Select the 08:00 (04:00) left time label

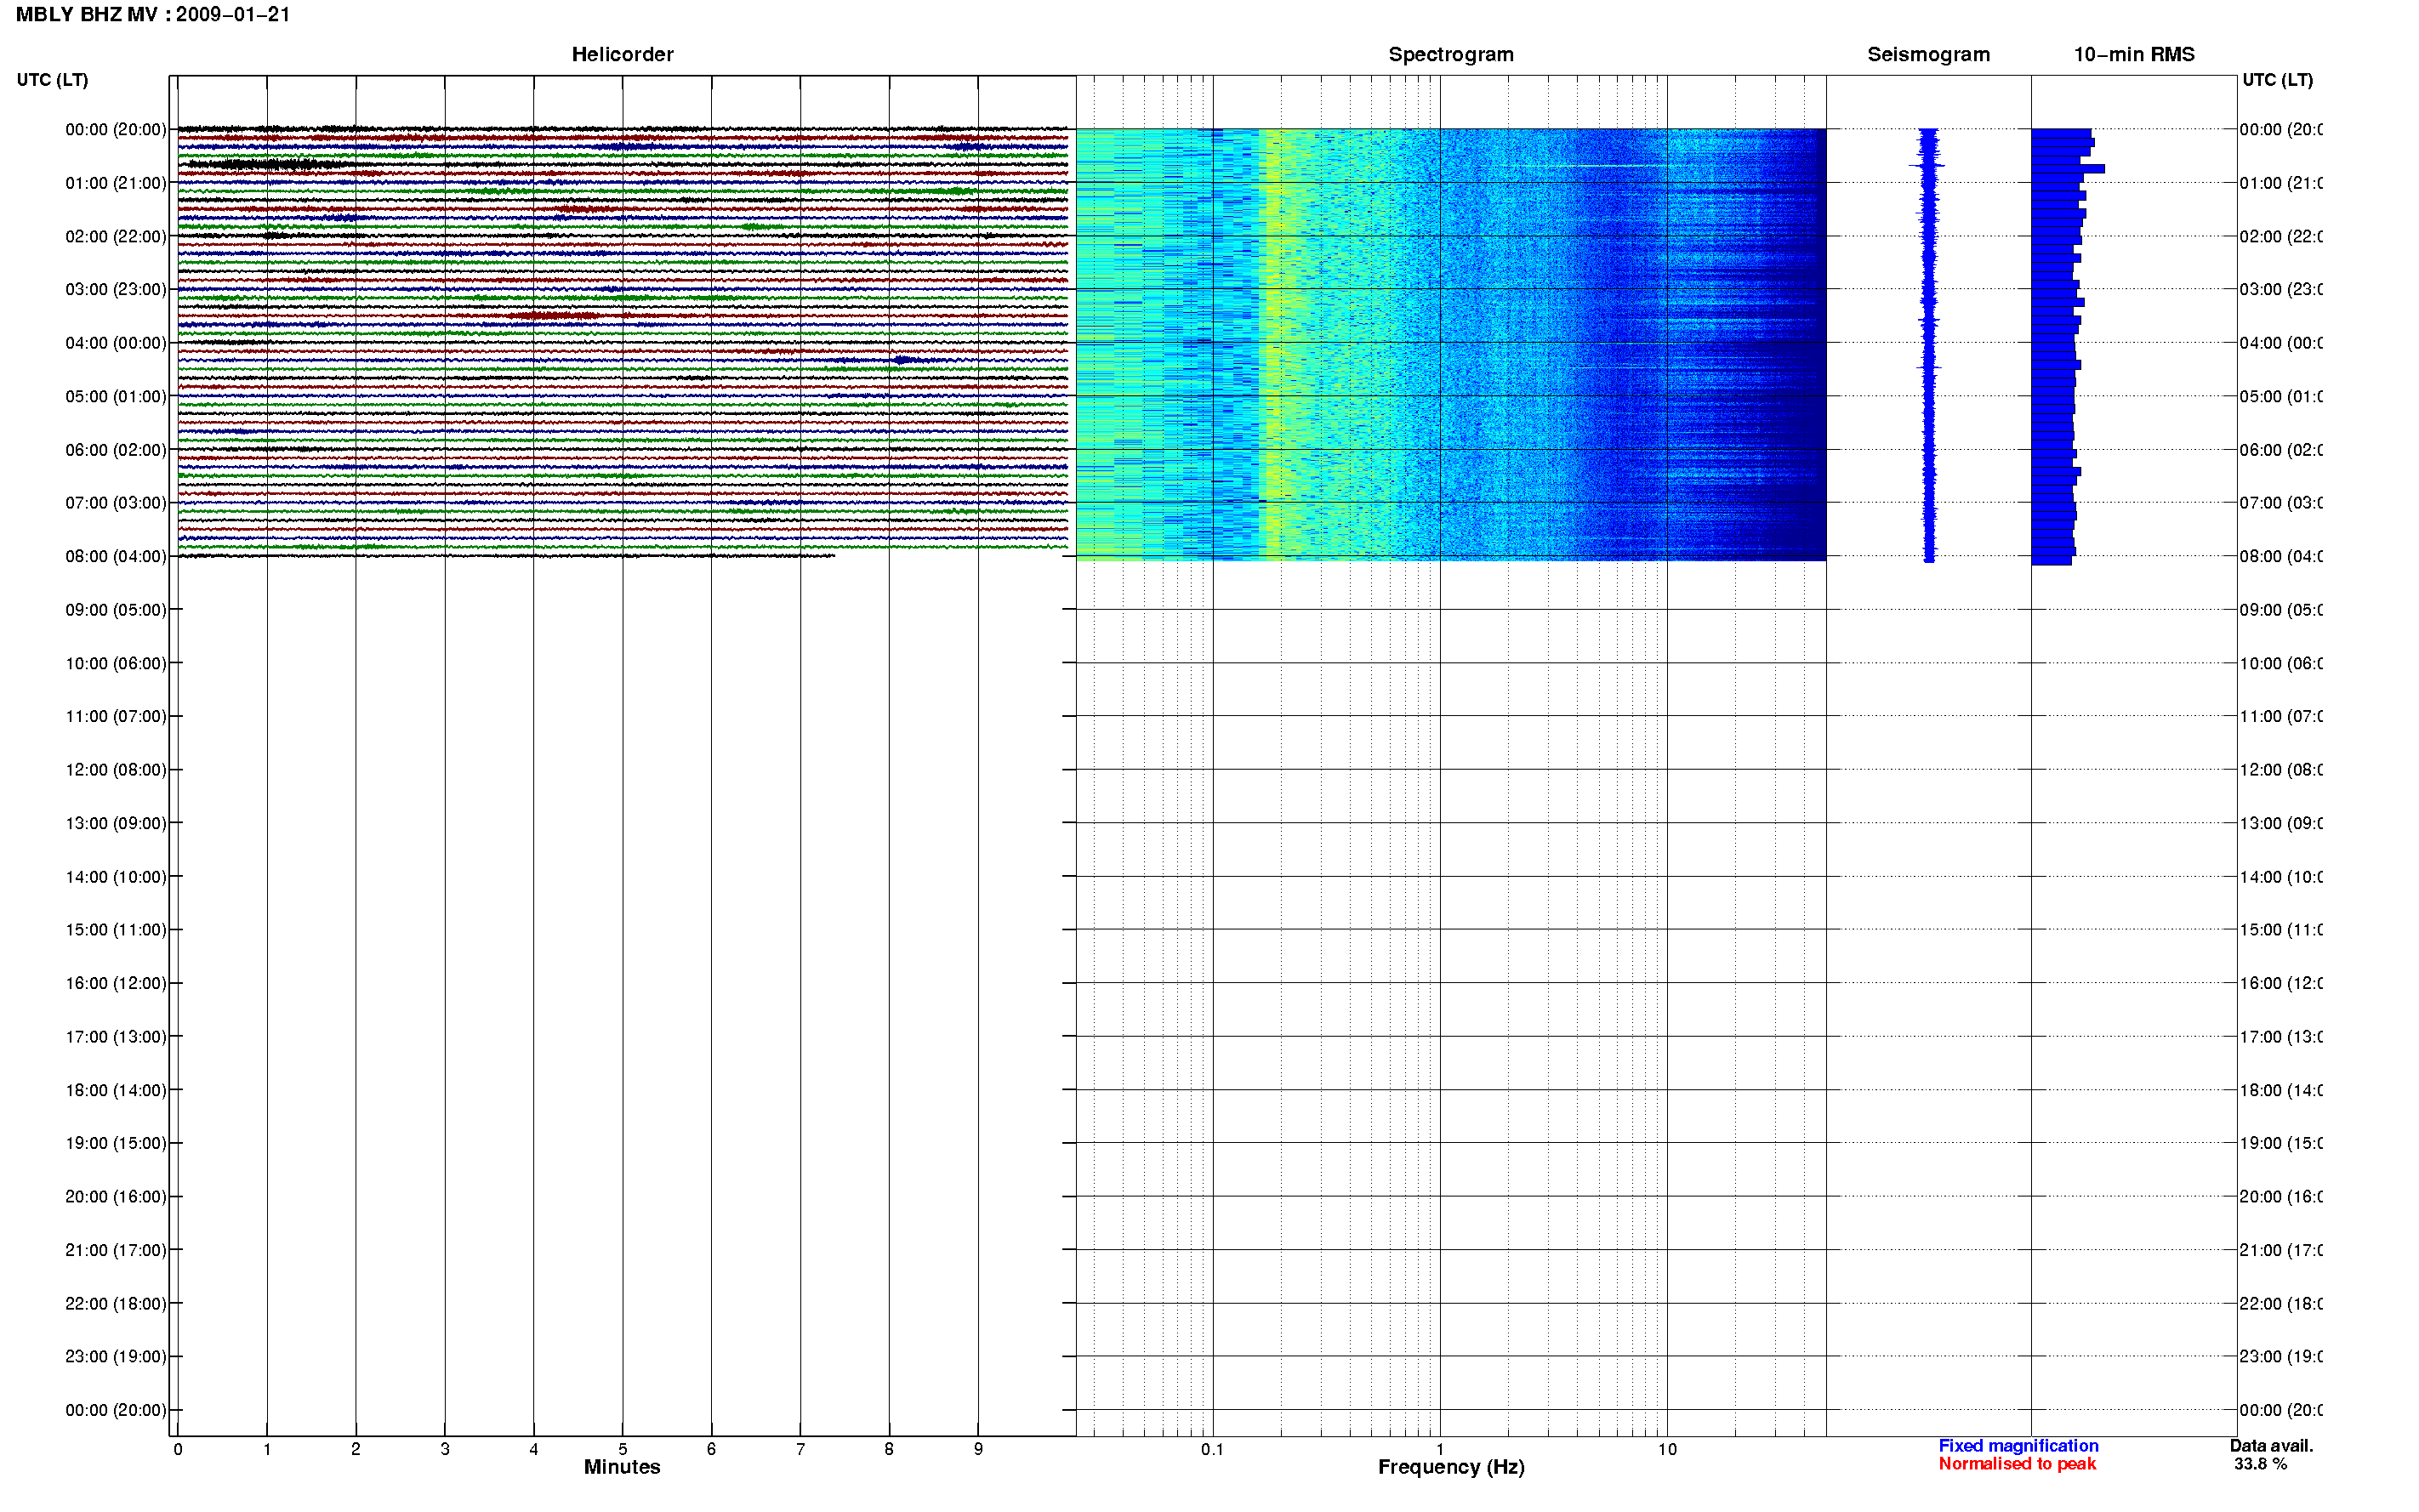click(116, 556)
